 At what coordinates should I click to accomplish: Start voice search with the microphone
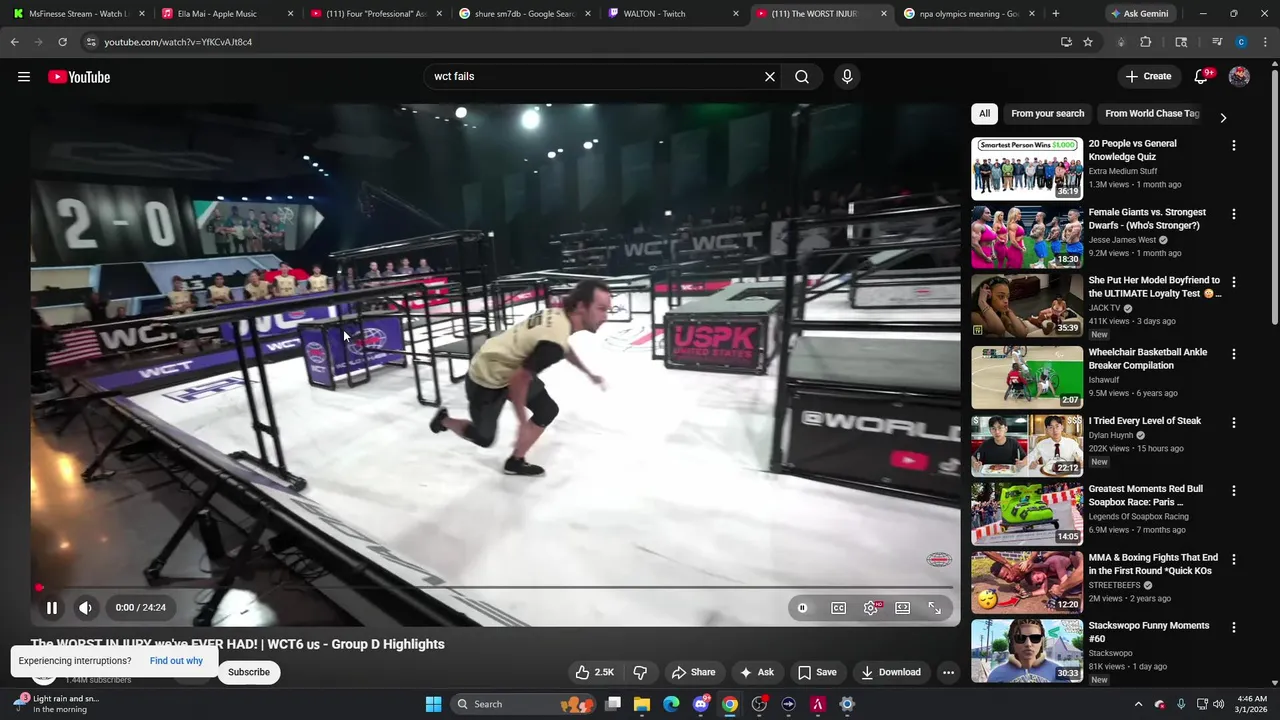[x=847, y=77]
